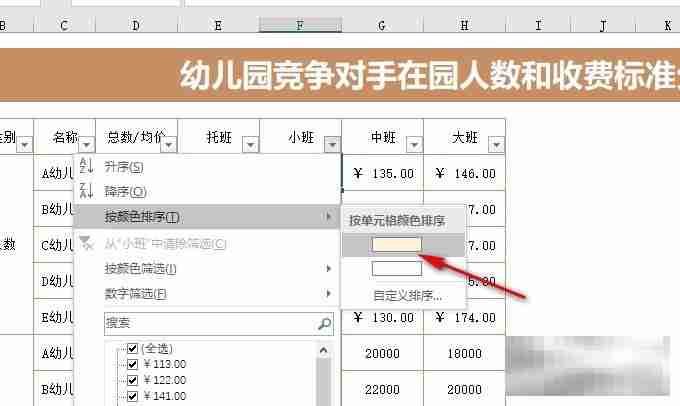The width and height of the screenshot is (680, 406).
Task: Select column J header
Action: [604, 25]
